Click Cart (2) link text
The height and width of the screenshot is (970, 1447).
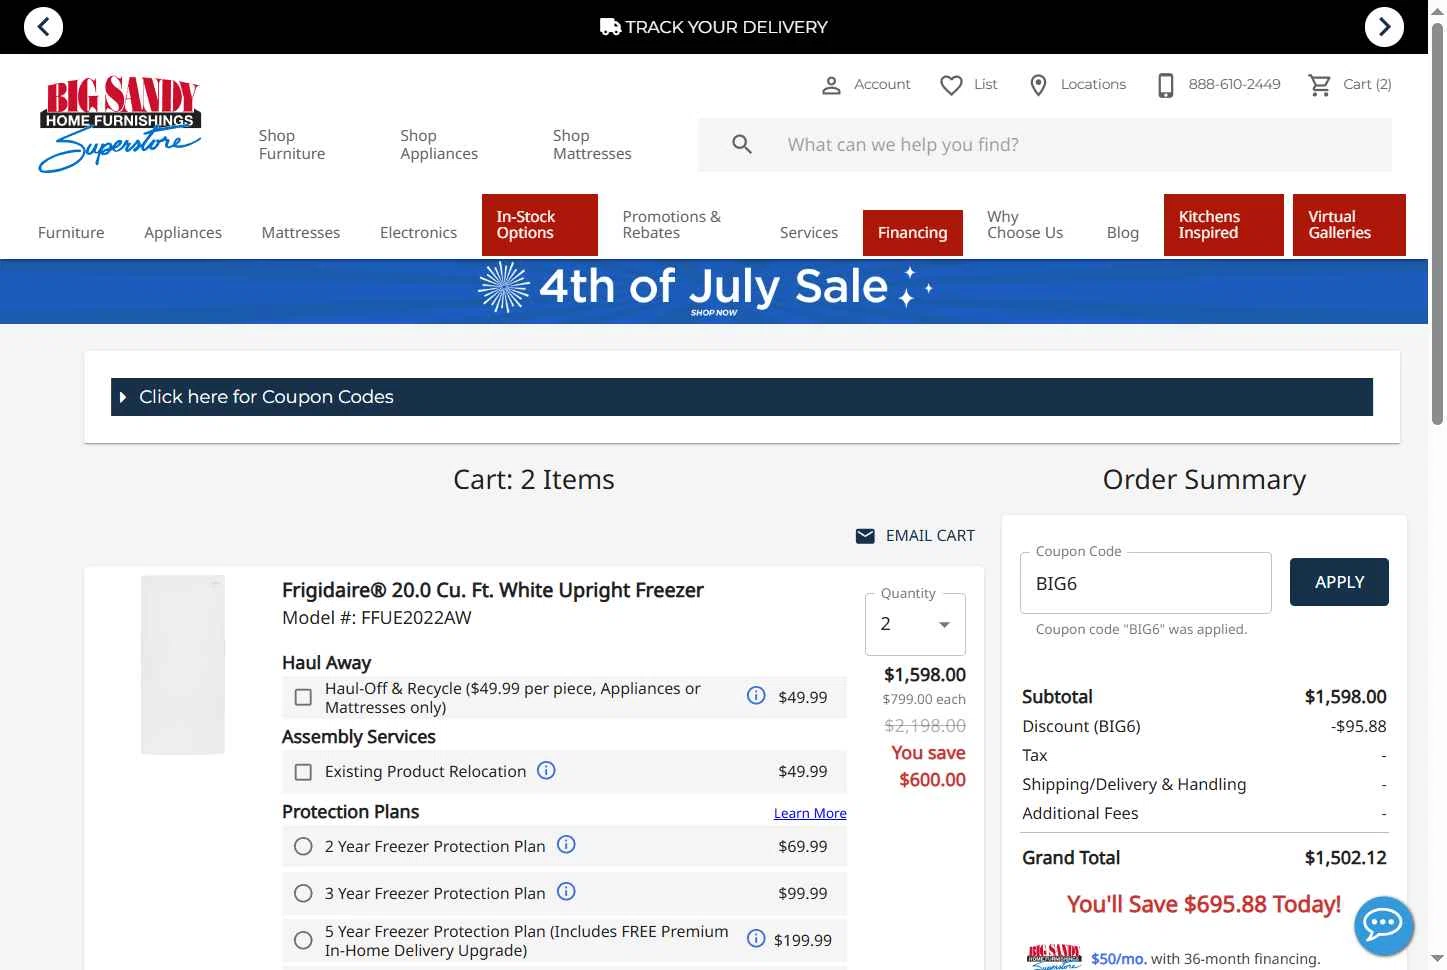[x=1367, y=84]
